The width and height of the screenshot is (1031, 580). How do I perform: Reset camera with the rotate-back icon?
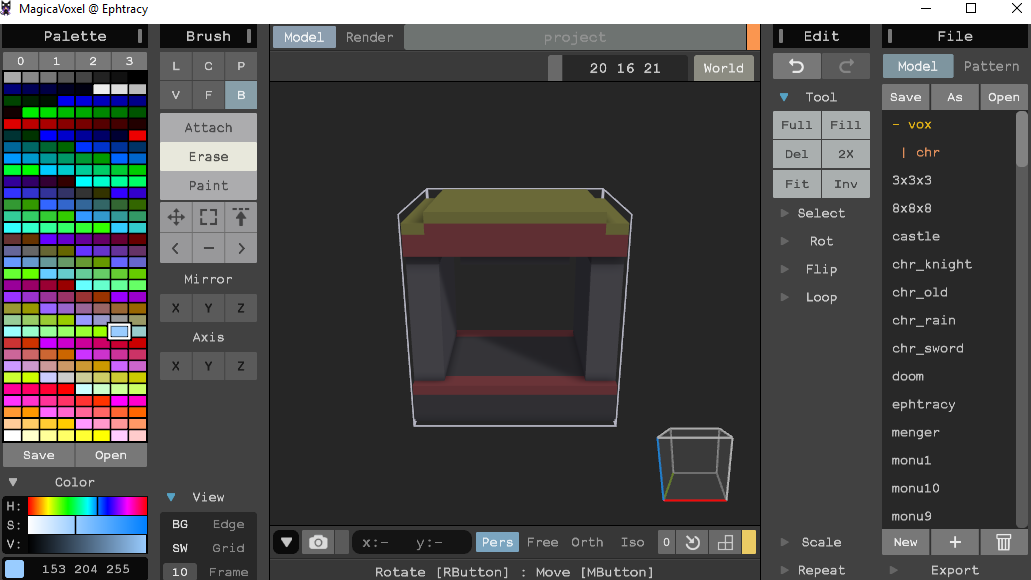(692, 543)
